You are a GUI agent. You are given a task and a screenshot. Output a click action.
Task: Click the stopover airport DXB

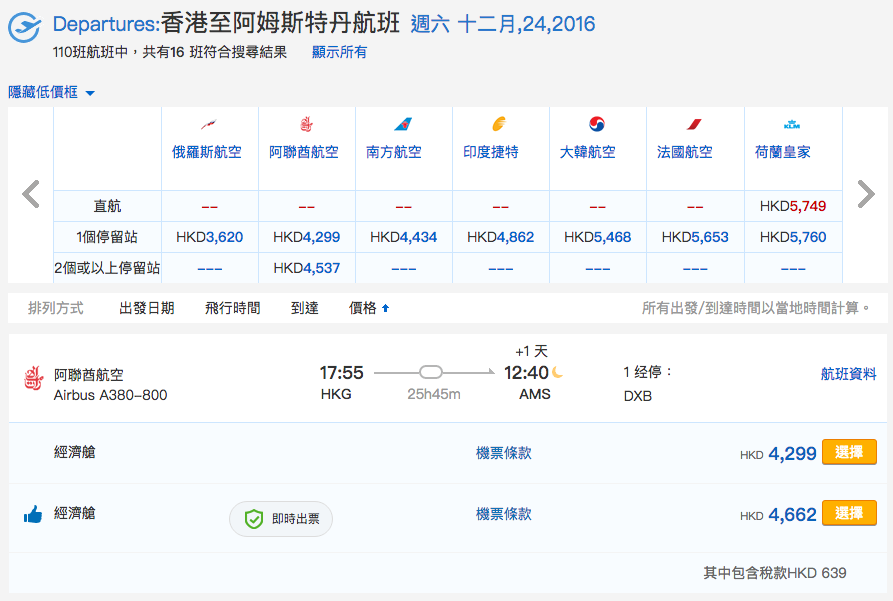pyautogui.click(x=638, y=396)
